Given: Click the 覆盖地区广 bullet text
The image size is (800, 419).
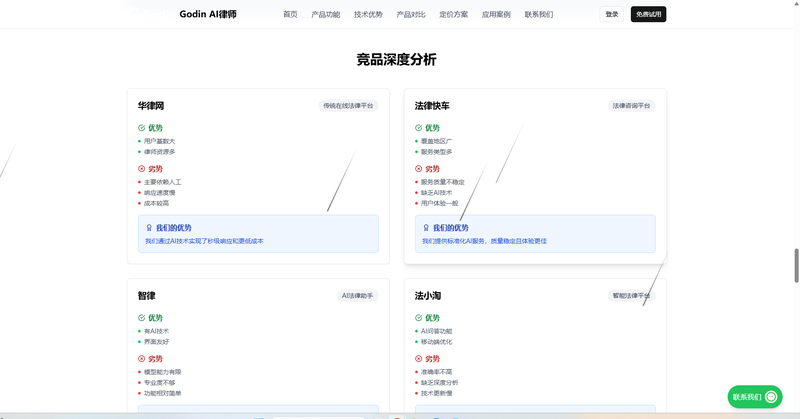Looking at the screenshot, I should [x=436, y=141].
